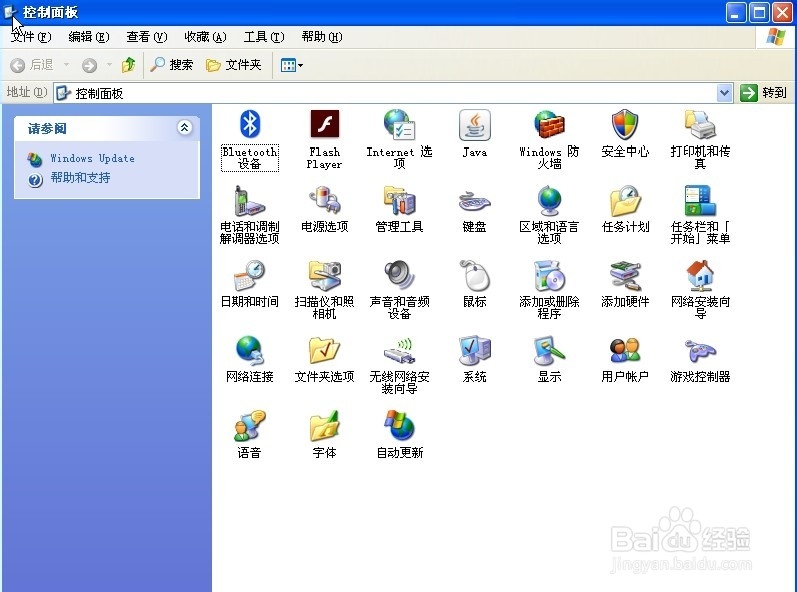This screenshot has height=592, width=797.
Task: Open 管理工具 icon
Action: pos(399,200)
